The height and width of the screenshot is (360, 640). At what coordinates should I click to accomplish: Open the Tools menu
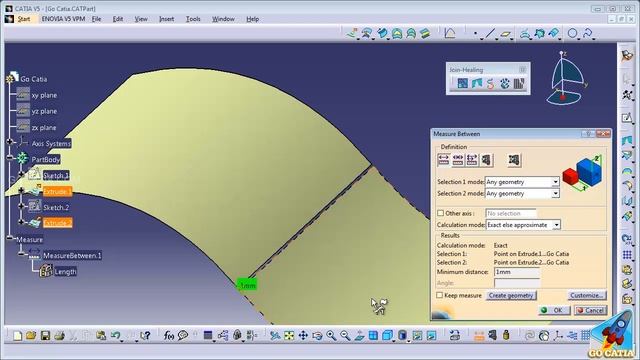193,19
